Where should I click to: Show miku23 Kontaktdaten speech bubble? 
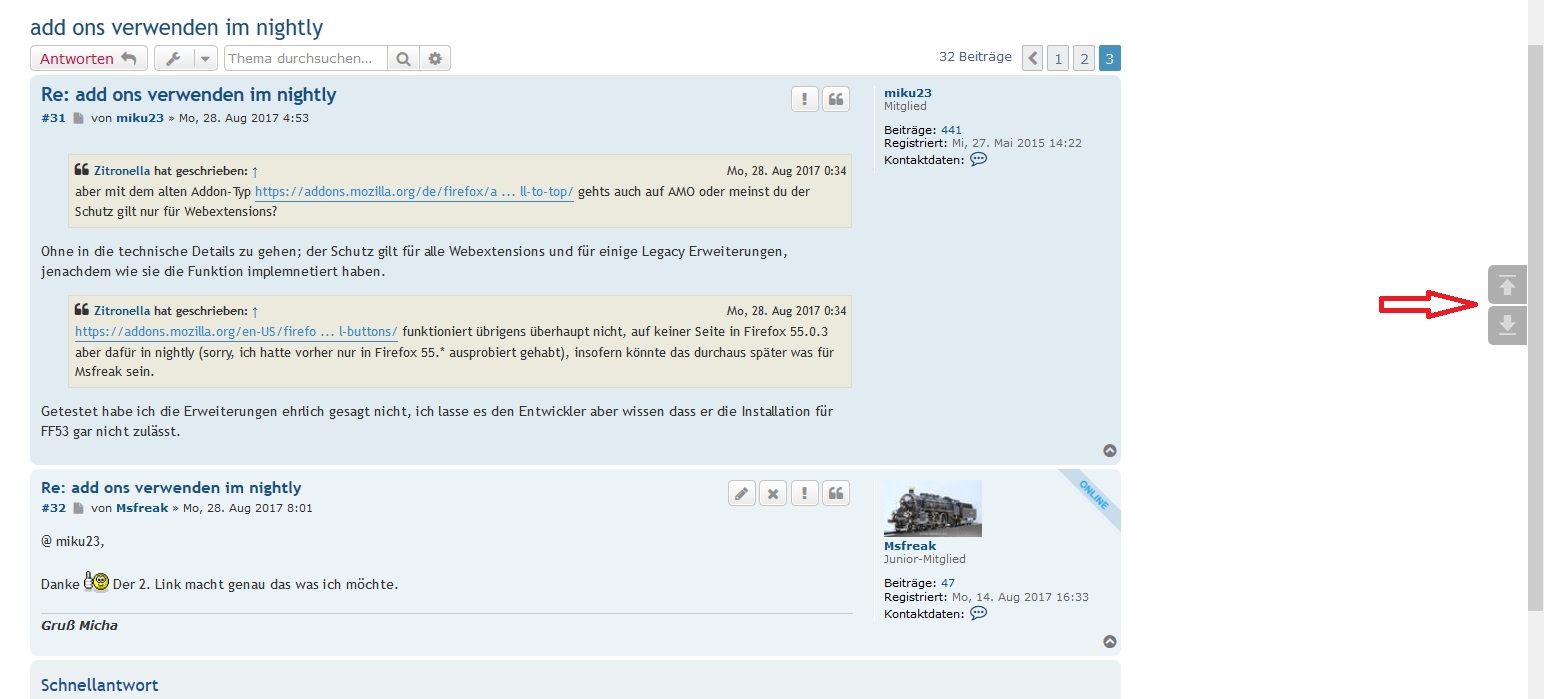point(979,159)
